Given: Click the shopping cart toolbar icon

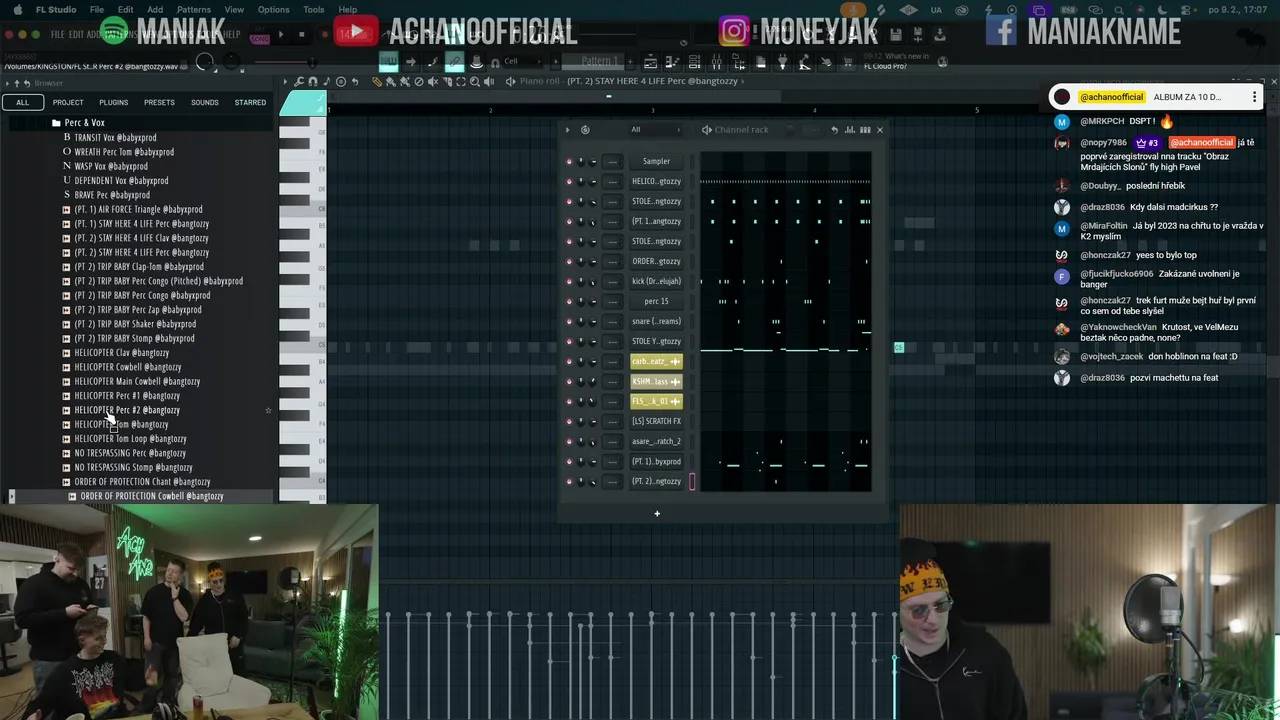Looking at the screenshot, I should [x=847, y=62].
